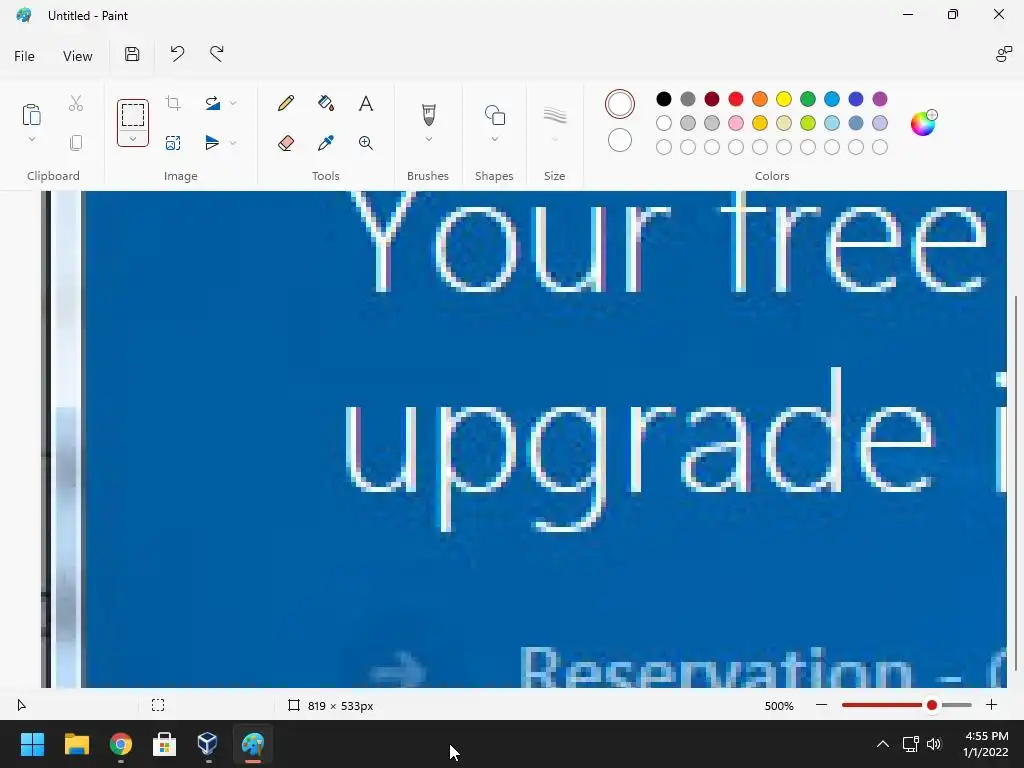
Task: Pick the orange color swatch
Action: pyautogui.click(x=760, y=99)
